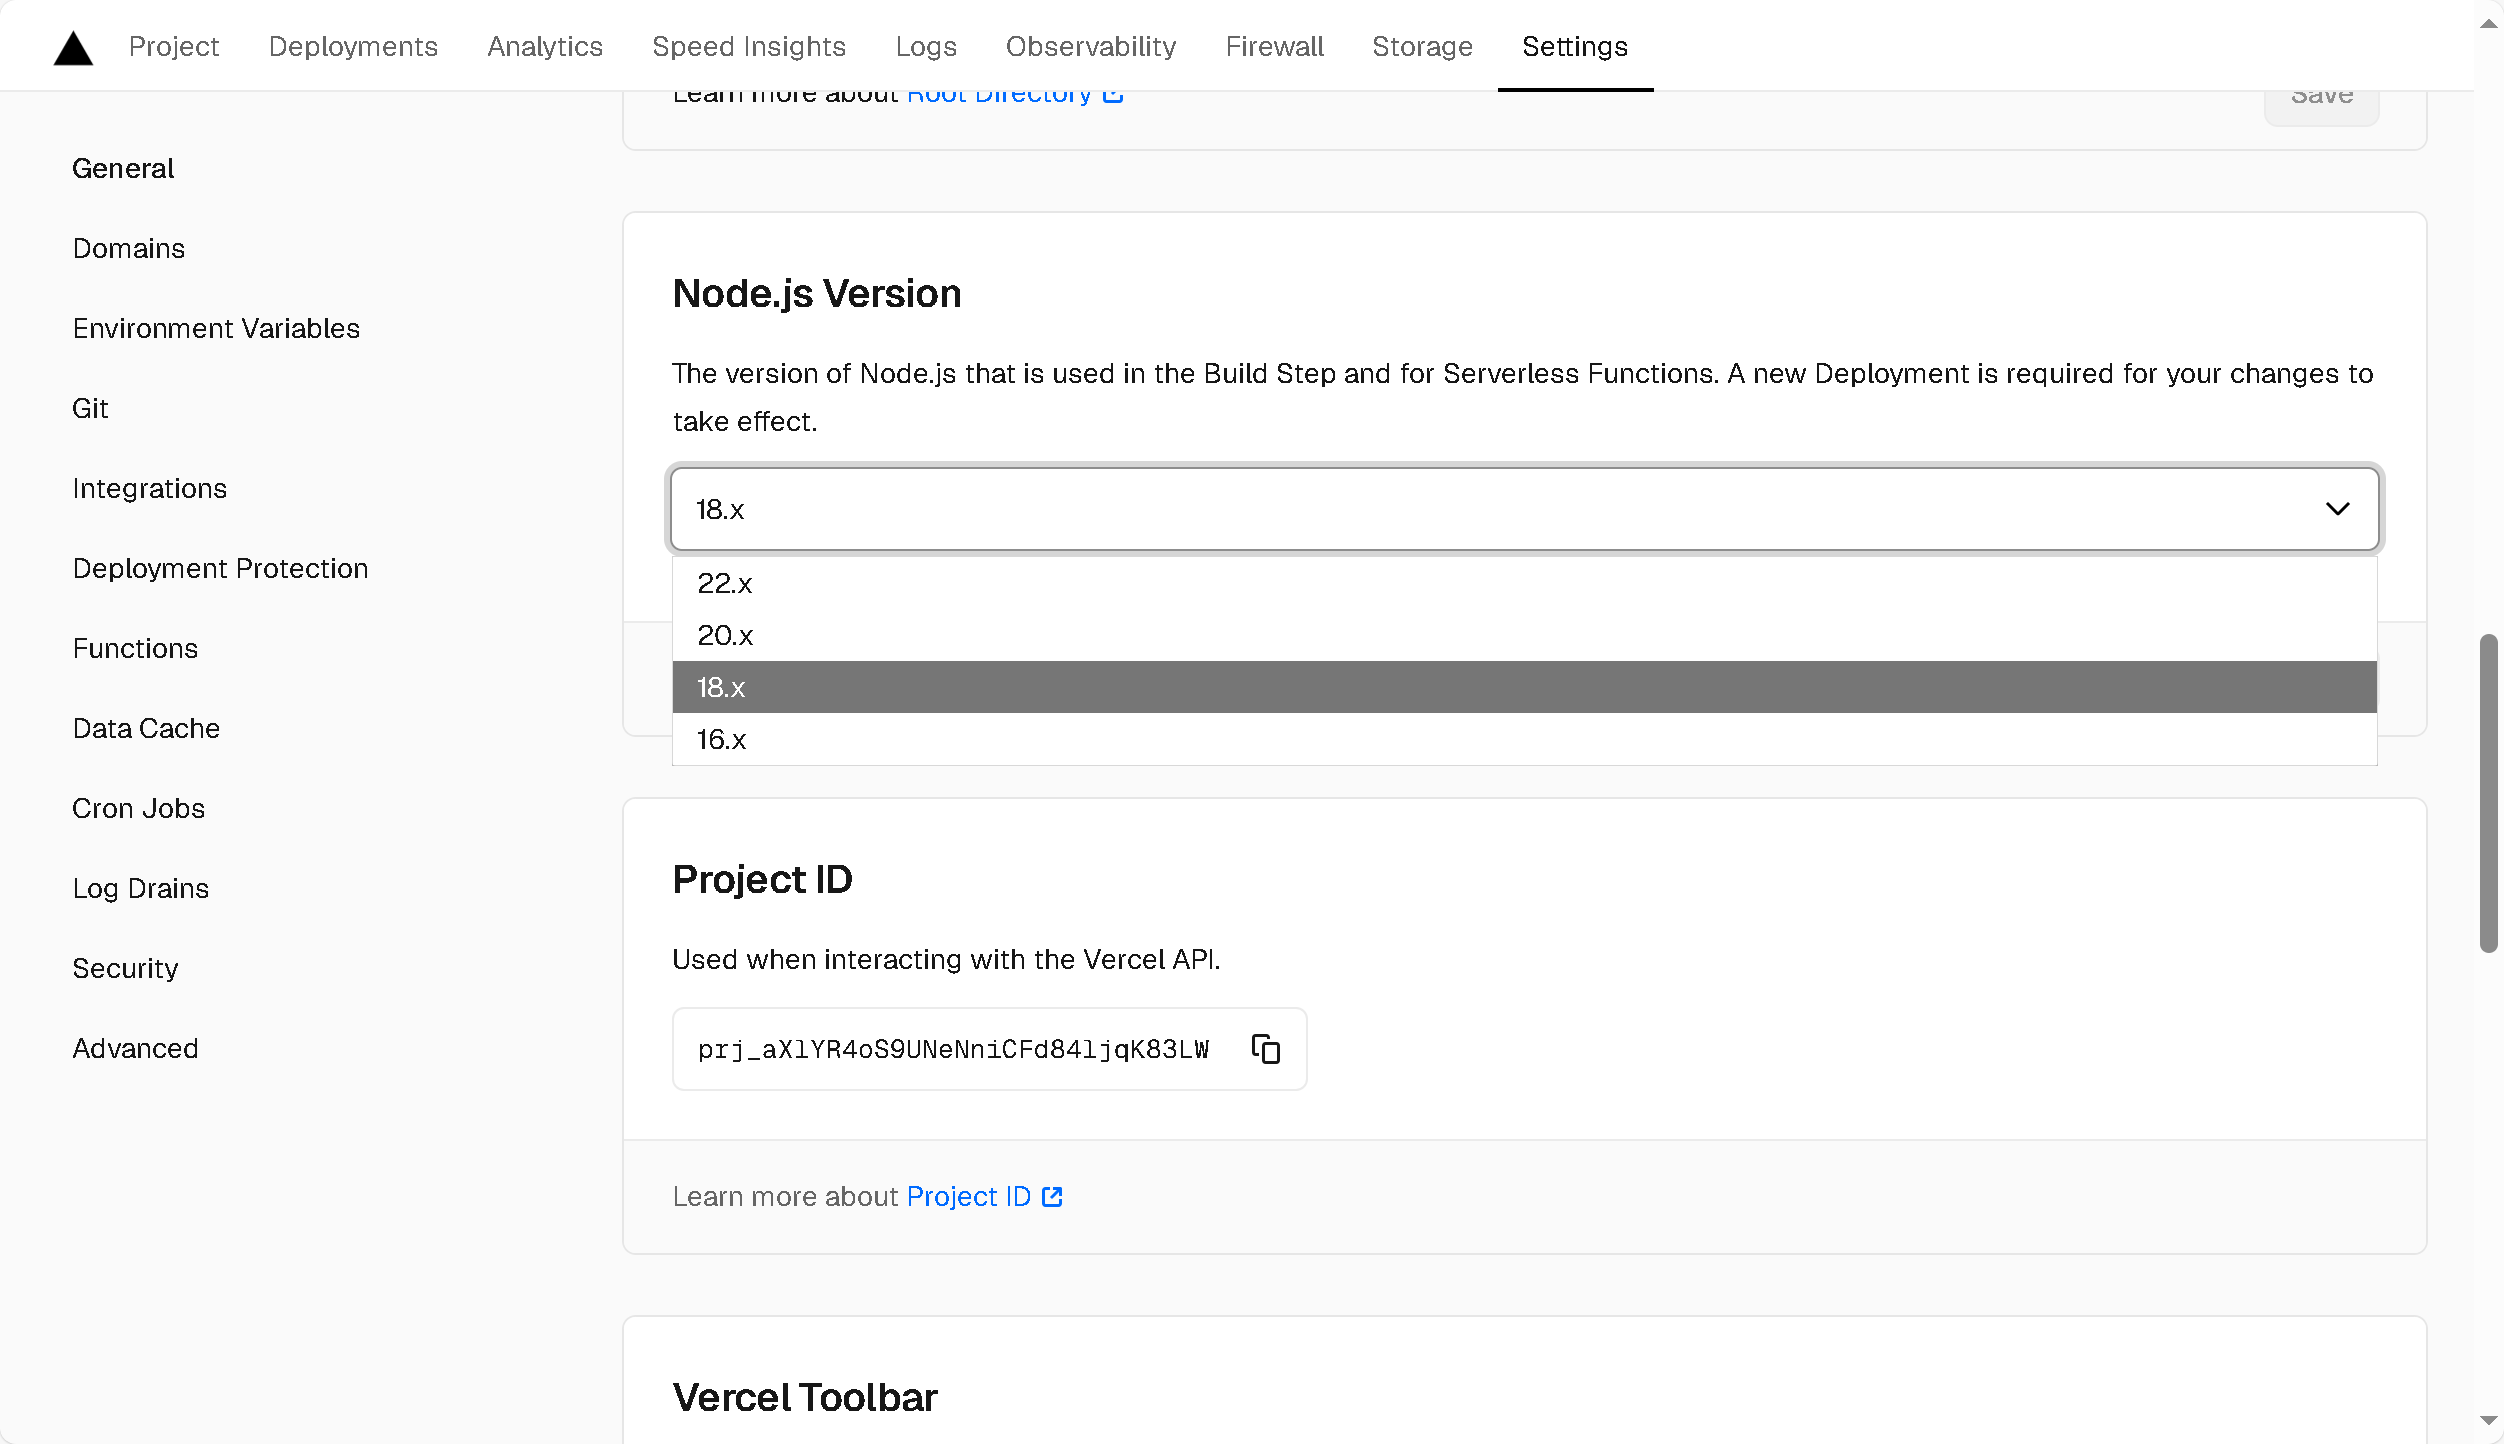Click Root Directory learn more link
The image size is (2504, 1444).
[x=1015, y=93]
